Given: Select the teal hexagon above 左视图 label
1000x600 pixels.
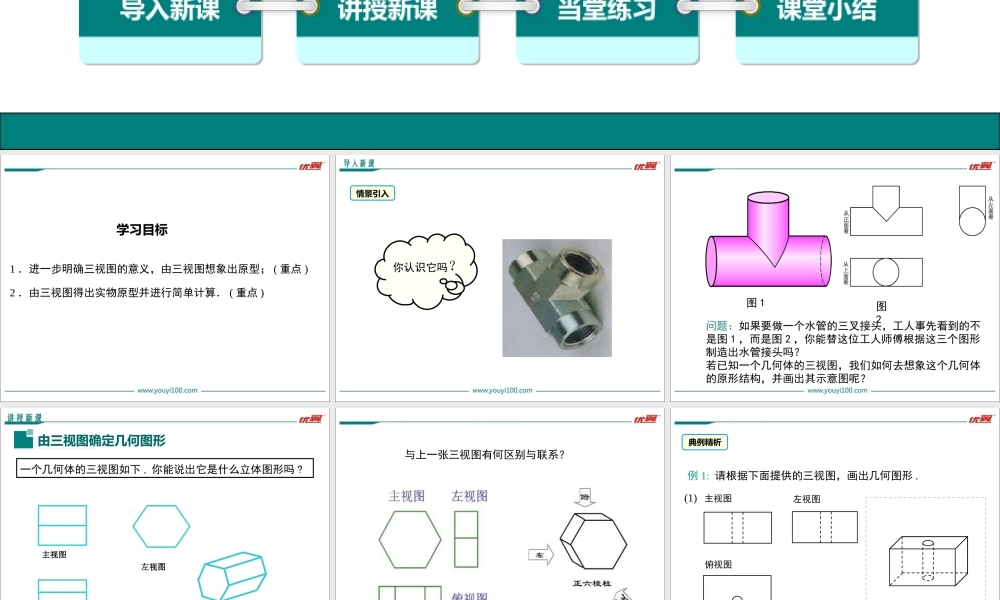Looking at the screenshot, I should 161,526.
